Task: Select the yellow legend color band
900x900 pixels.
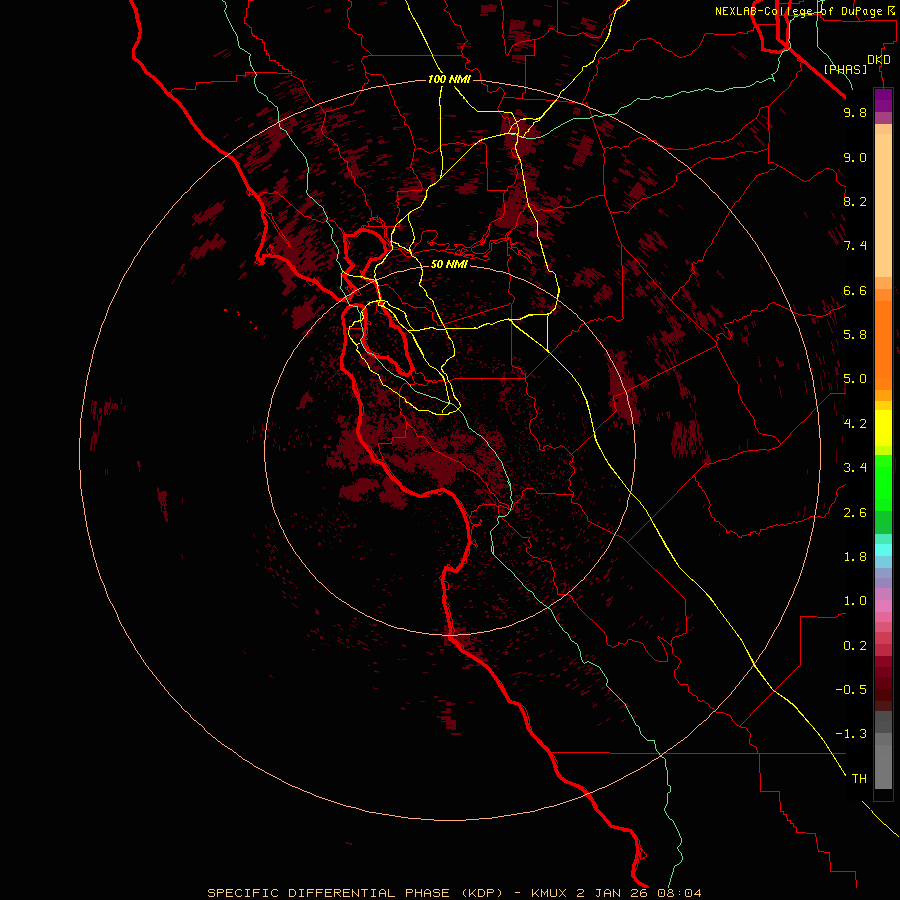Action: tap(883, 428)
